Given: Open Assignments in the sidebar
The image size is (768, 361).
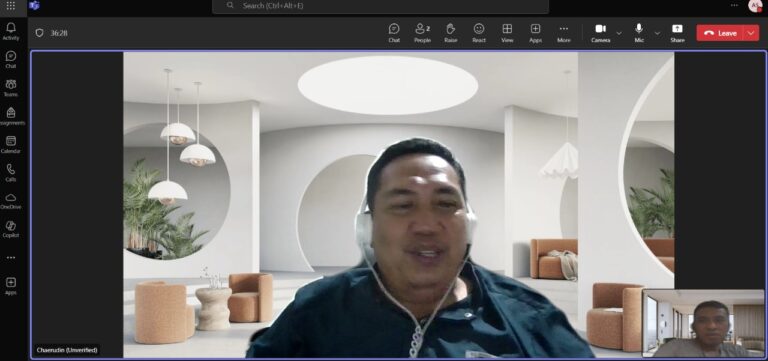Looking at the screenshot, I should click(11, 117).
